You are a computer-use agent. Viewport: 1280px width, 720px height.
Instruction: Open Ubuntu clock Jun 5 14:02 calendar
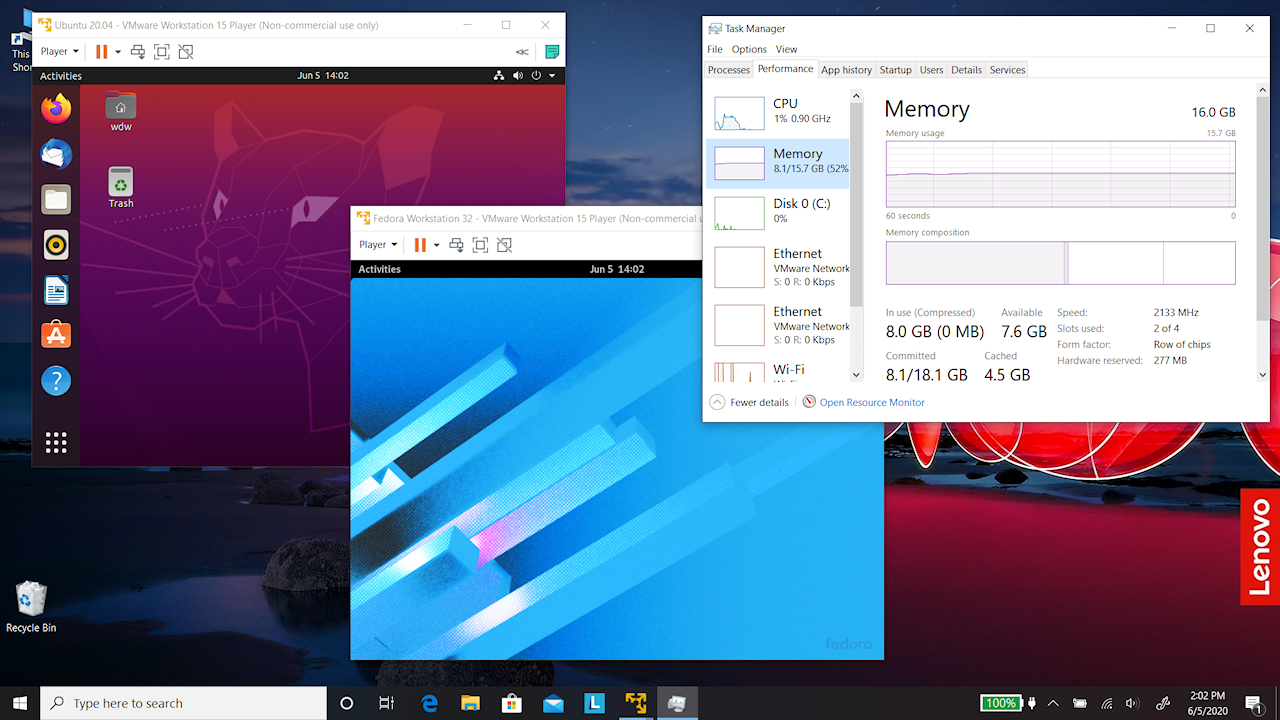point(323,76)
